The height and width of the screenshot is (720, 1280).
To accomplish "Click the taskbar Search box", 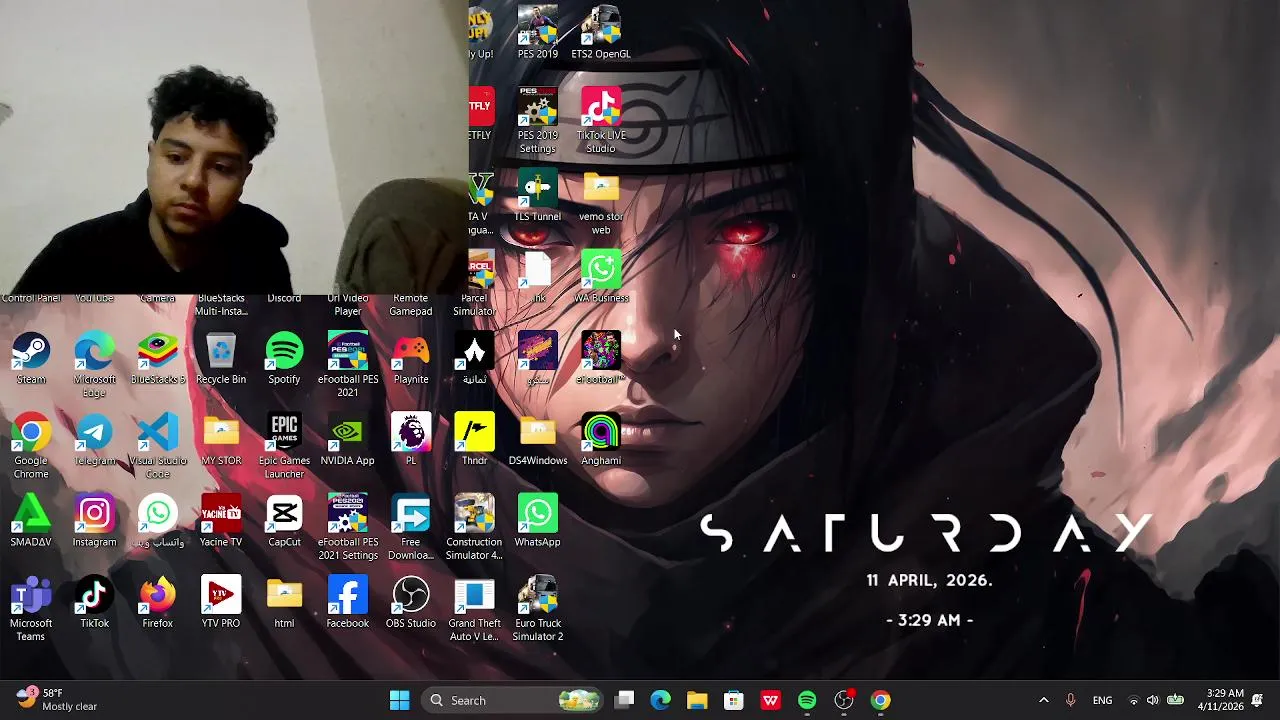I will tap(512, 700).
